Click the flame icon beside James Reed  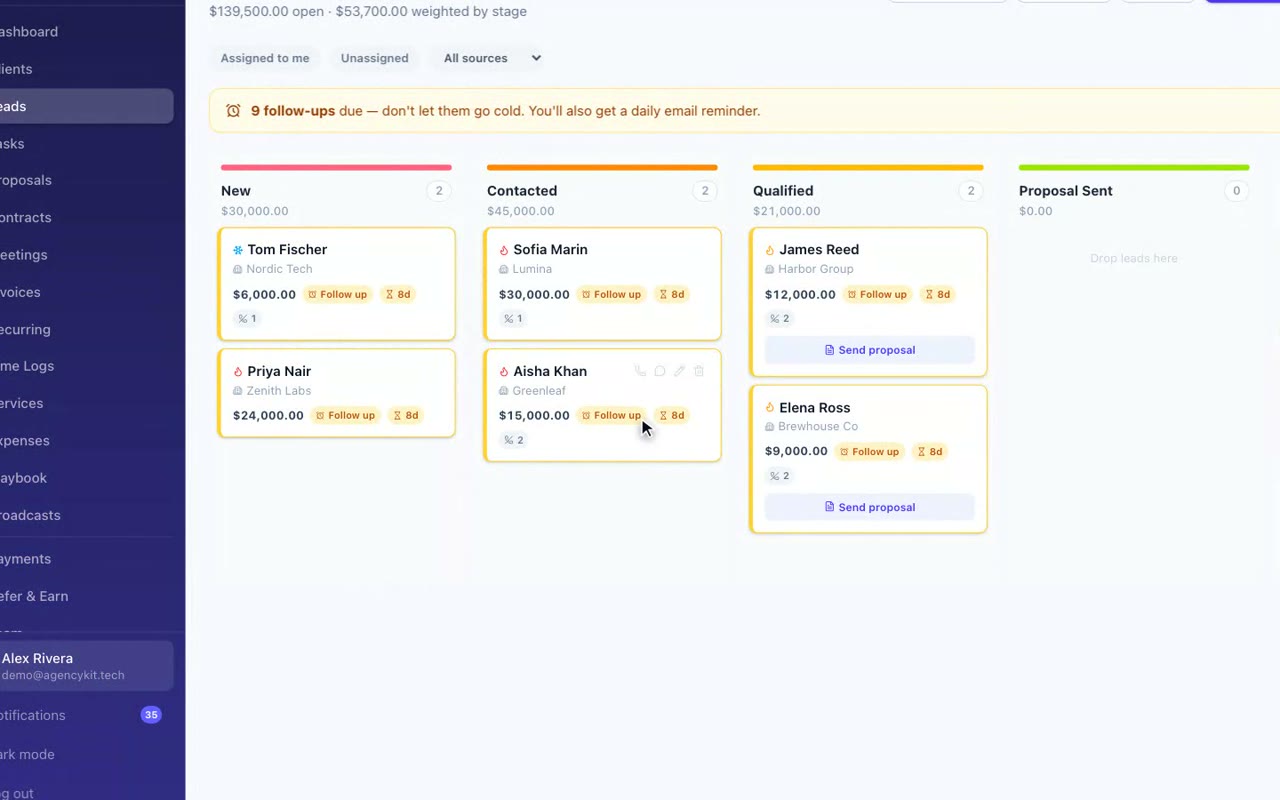[770, 250]
